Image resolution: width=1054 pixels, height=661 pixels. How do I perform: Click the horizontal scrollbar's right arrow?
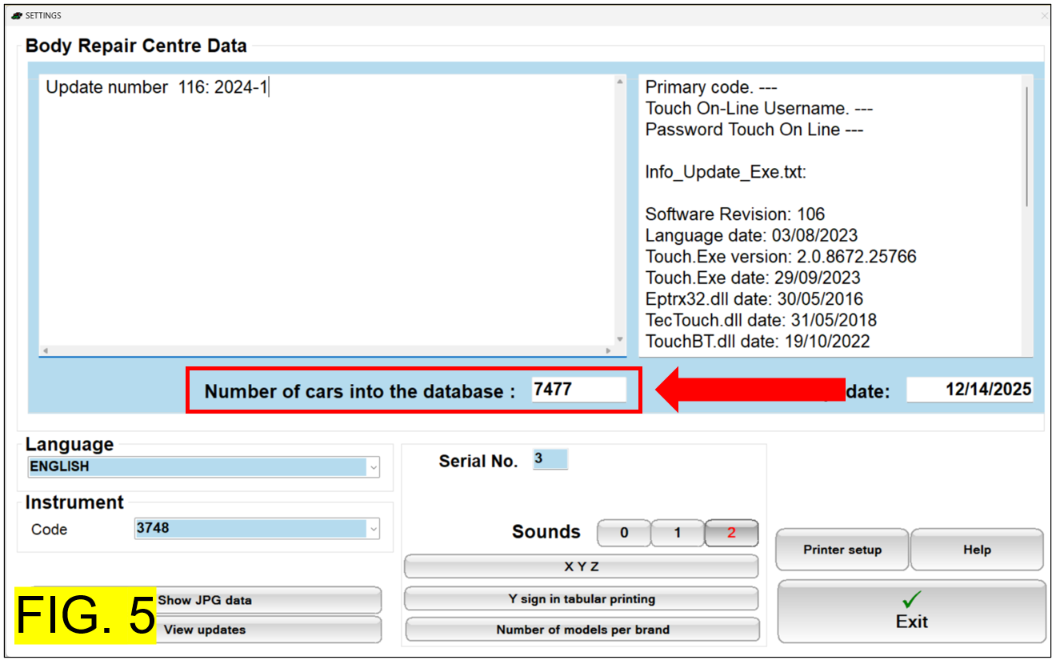[608, 350]
